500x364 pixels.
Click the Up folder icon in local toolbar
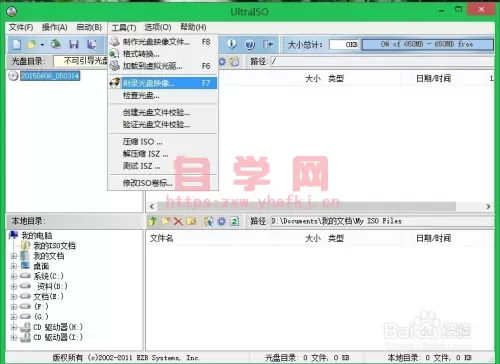click(x=153, y=221)
